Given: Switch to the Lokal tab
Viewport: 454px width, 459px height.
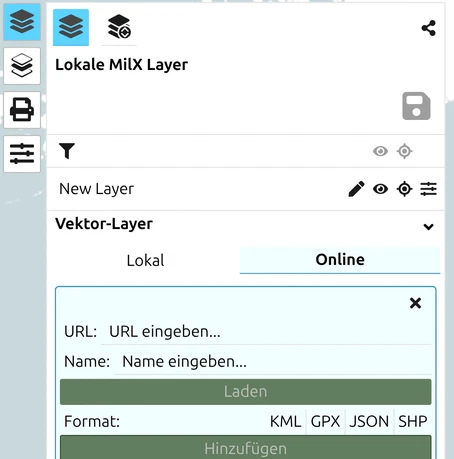Looking at the screenshot, I should click(146, 260).
